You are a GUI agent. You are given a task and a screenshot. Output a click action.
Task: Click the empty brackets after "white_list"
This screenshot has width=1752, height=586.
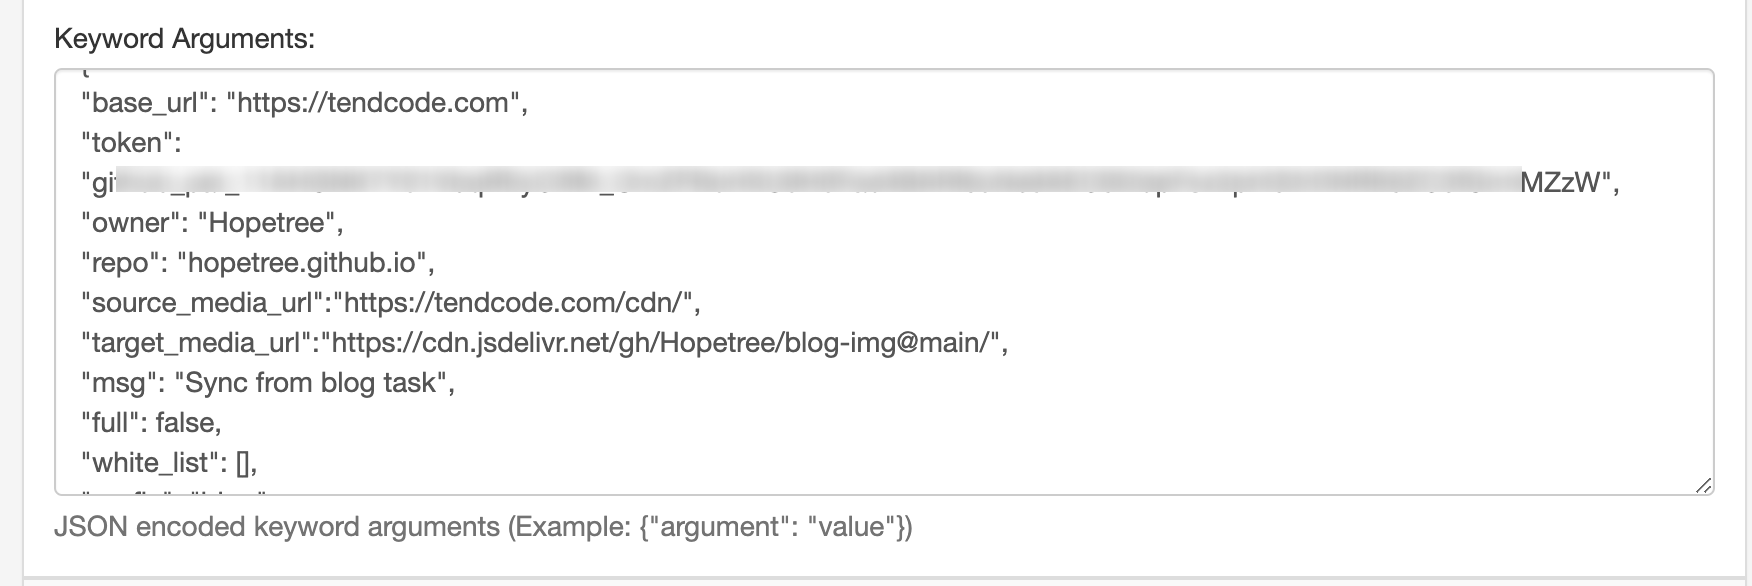(243, 463)
